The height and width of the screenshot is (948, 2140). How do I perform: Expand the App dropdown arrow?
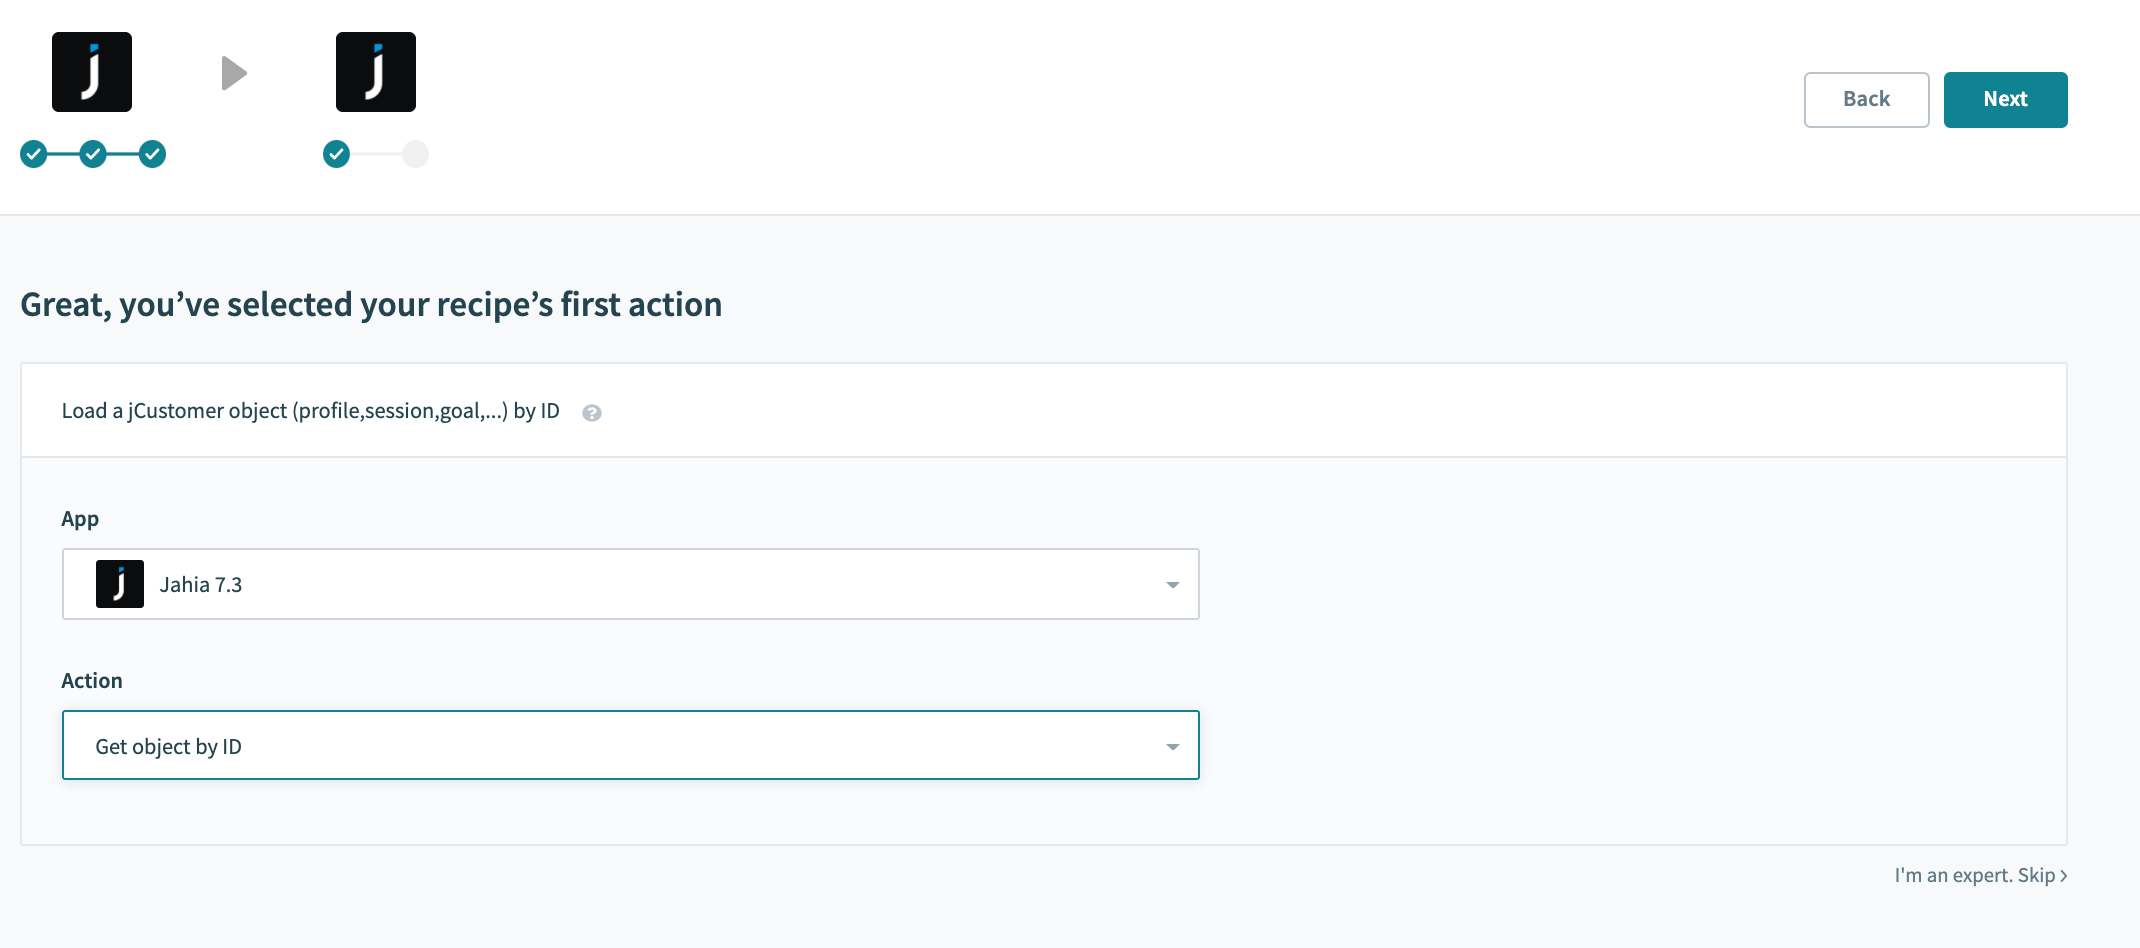1173,585
